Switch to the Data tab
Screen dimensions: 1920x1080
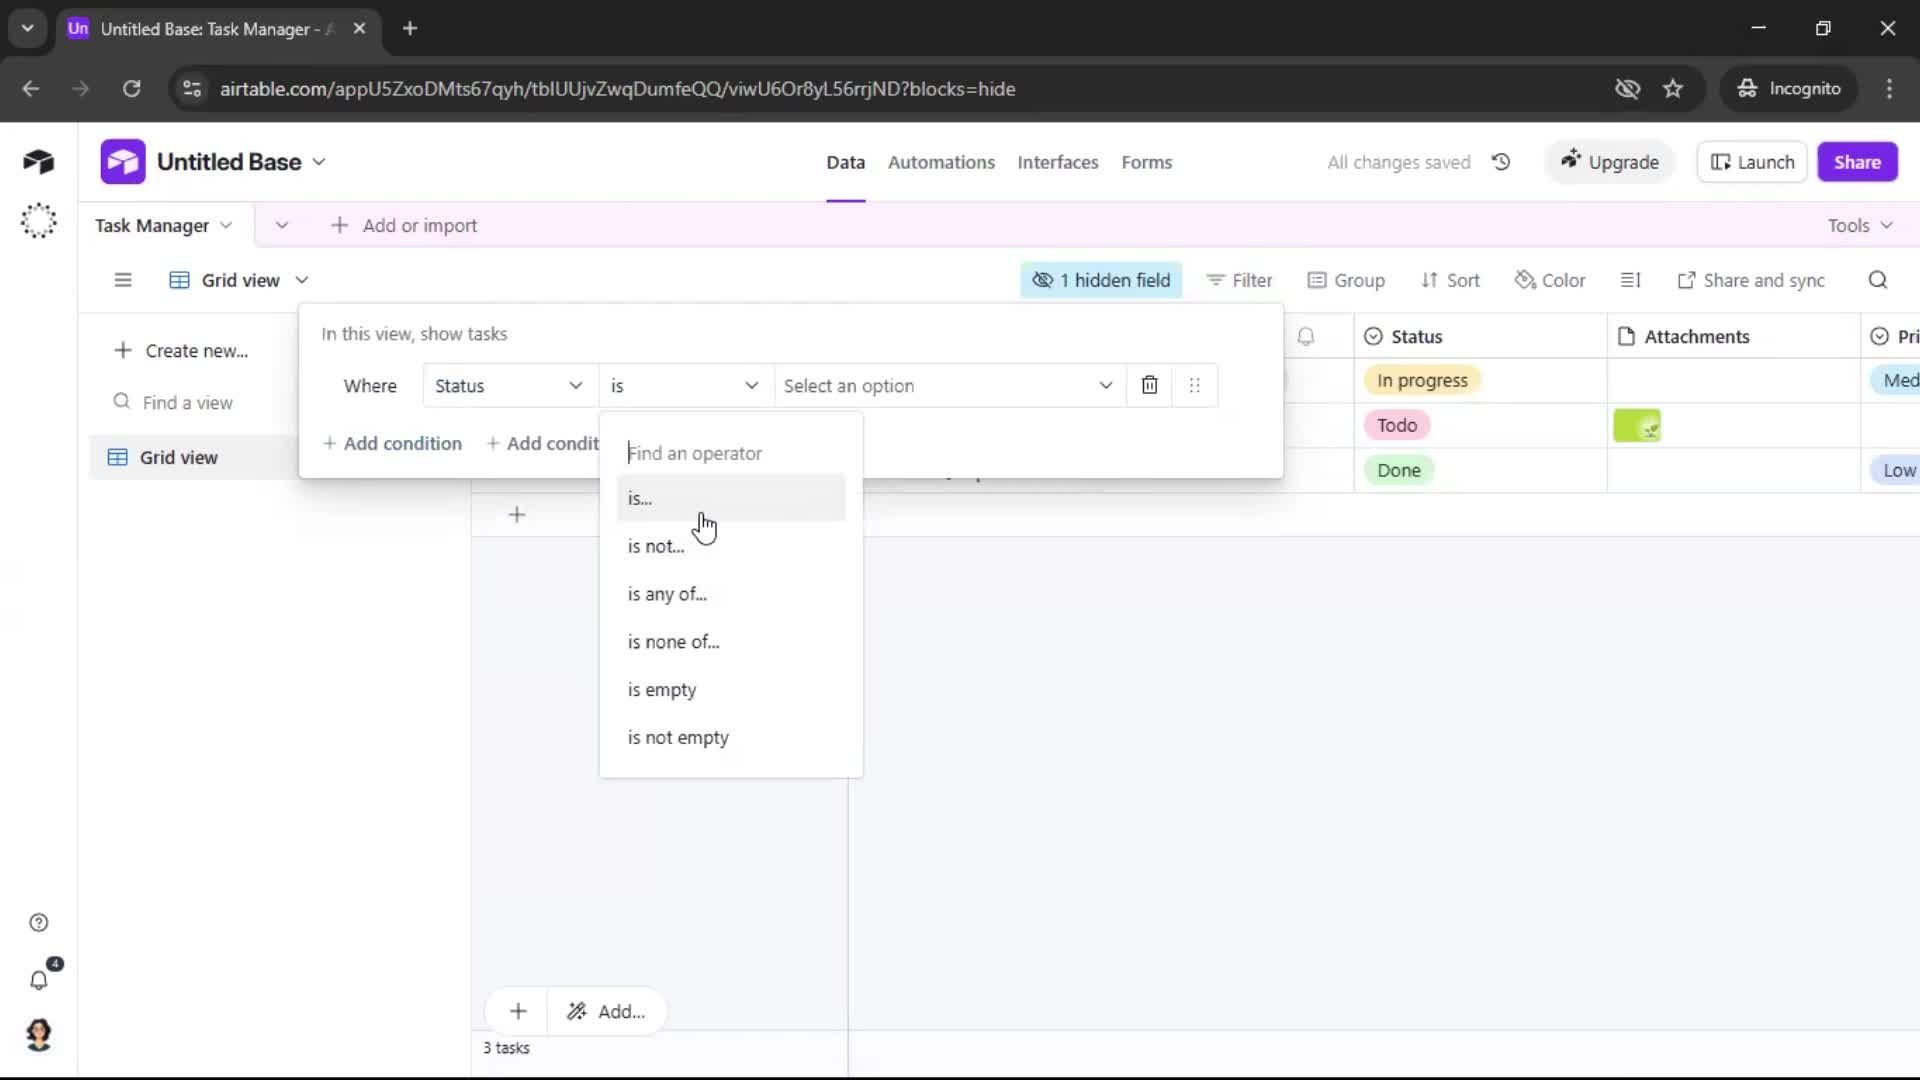point(845,162)
